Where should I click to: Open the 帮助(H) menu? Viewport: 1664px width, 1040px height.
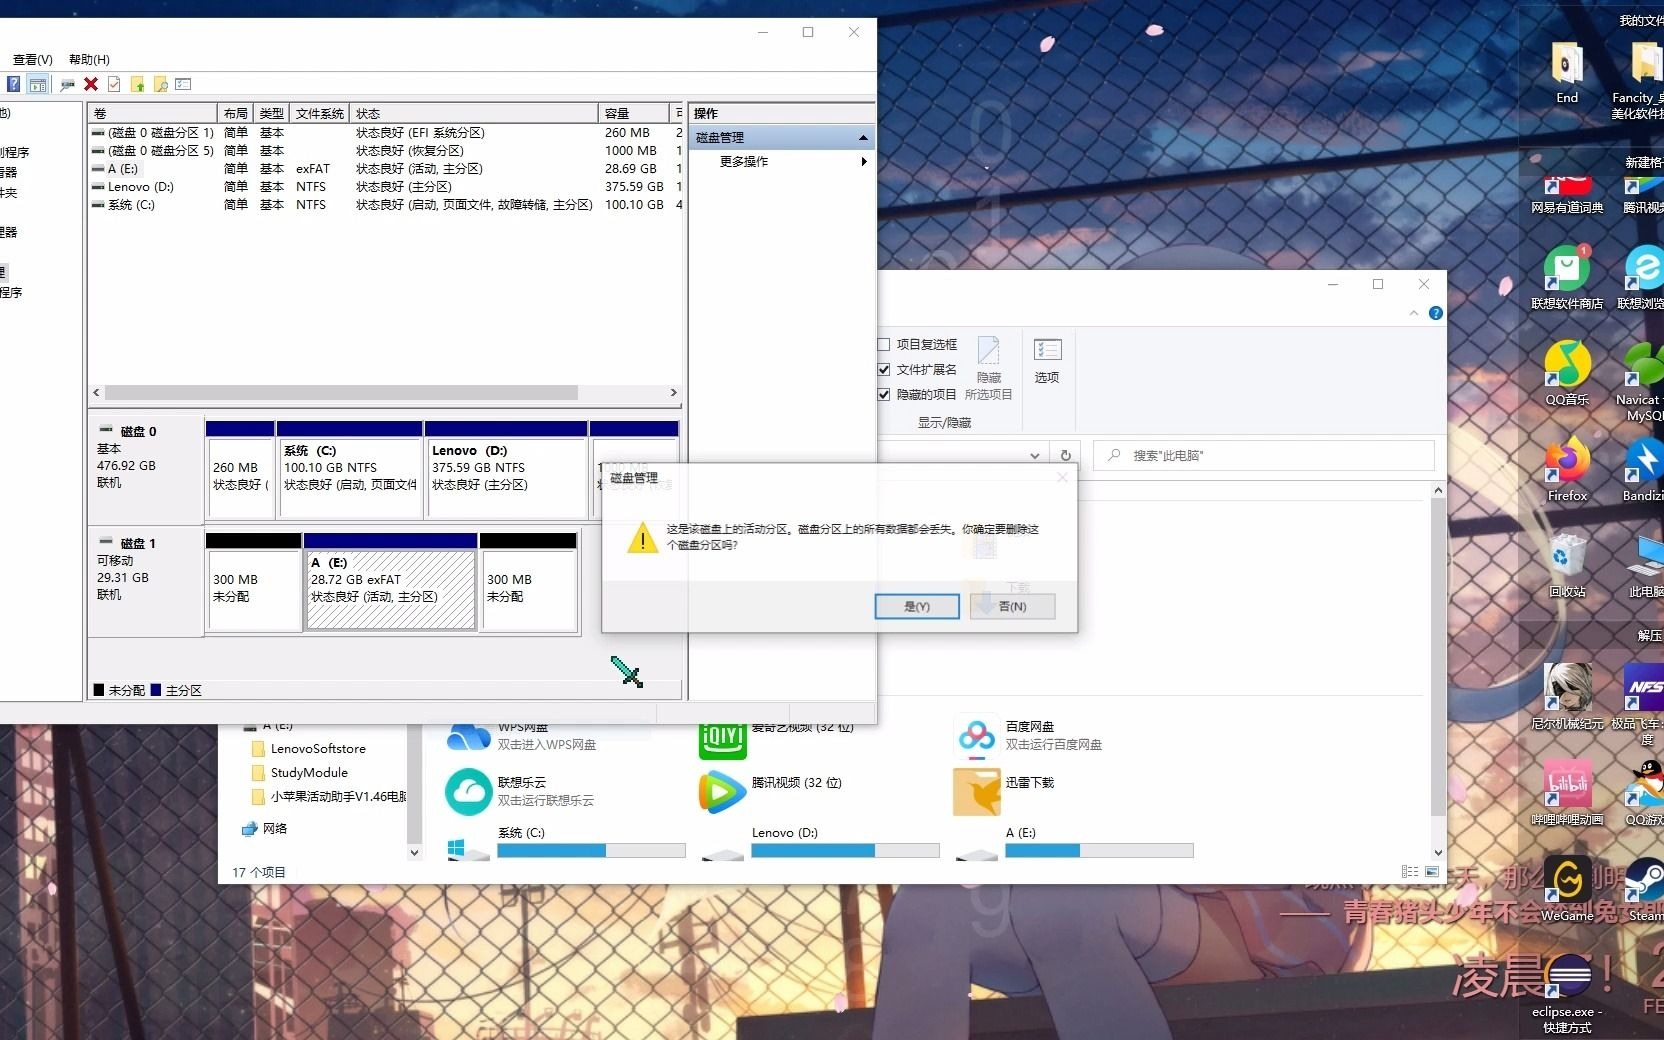89,60
